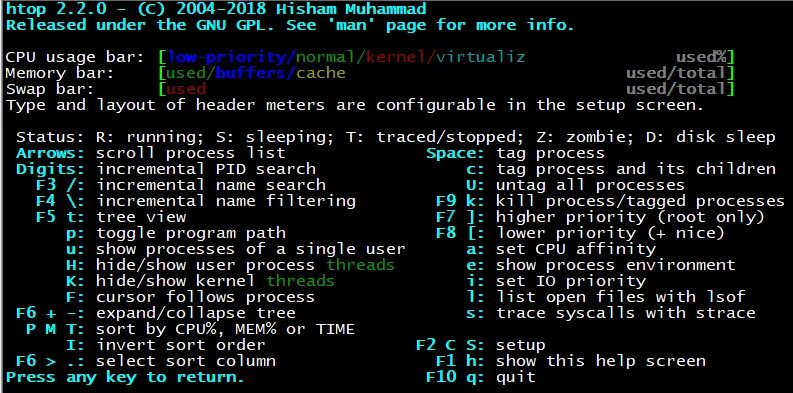The image size is (793, 393).
Task: Click 'quit' description
Action: click(516, 377)
